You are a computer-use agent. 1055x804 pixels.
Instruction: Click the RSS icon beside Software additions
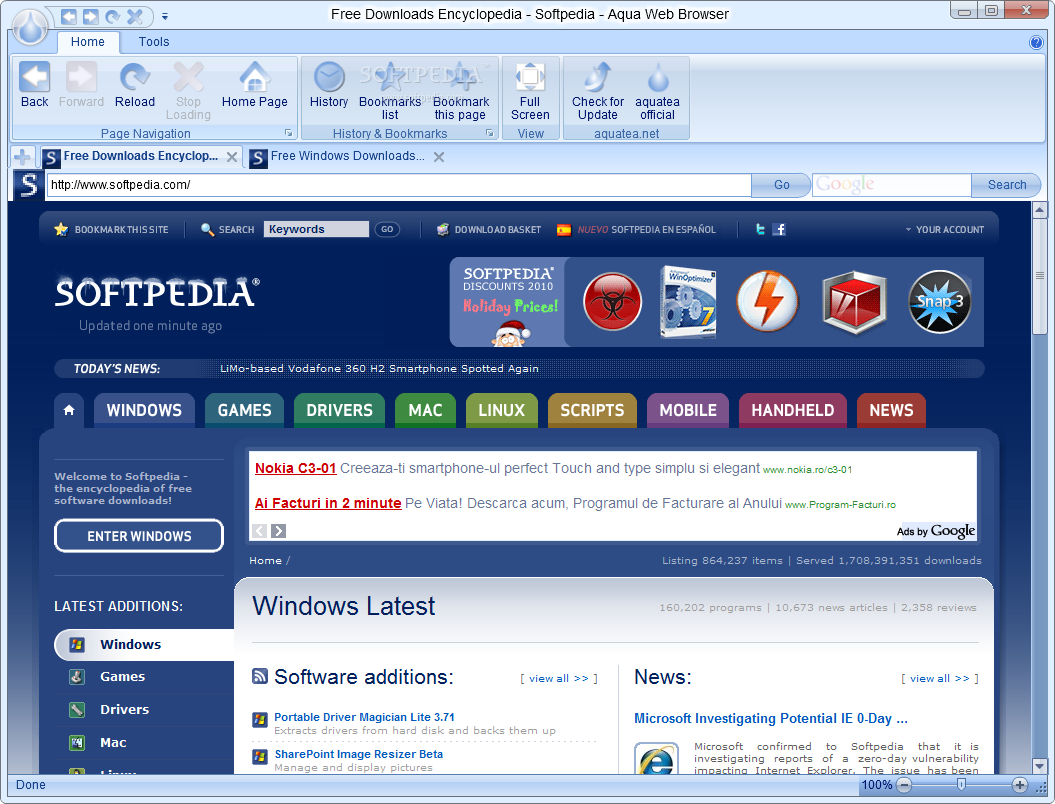tap(260, 676)
